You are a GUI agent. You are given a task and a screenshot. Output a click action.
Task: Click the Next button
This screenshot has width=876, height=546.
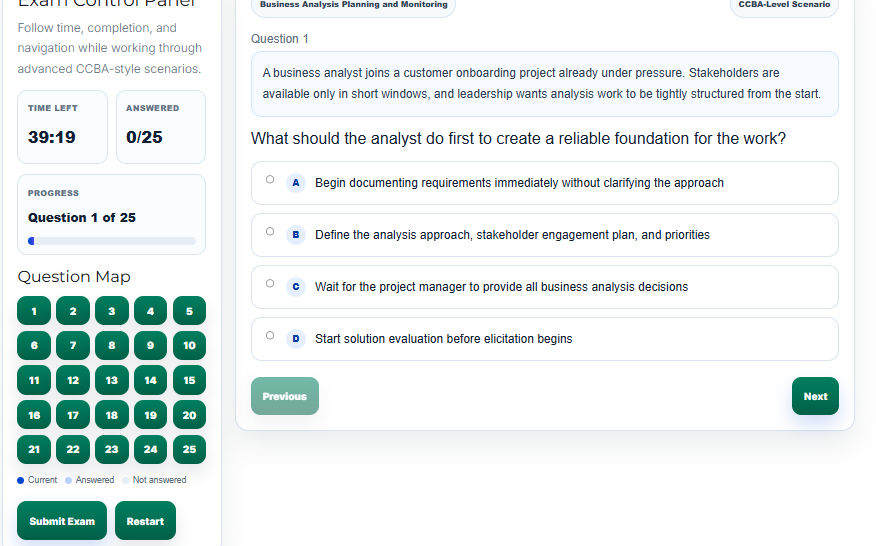pyautogui.click(x=815, y=396)
